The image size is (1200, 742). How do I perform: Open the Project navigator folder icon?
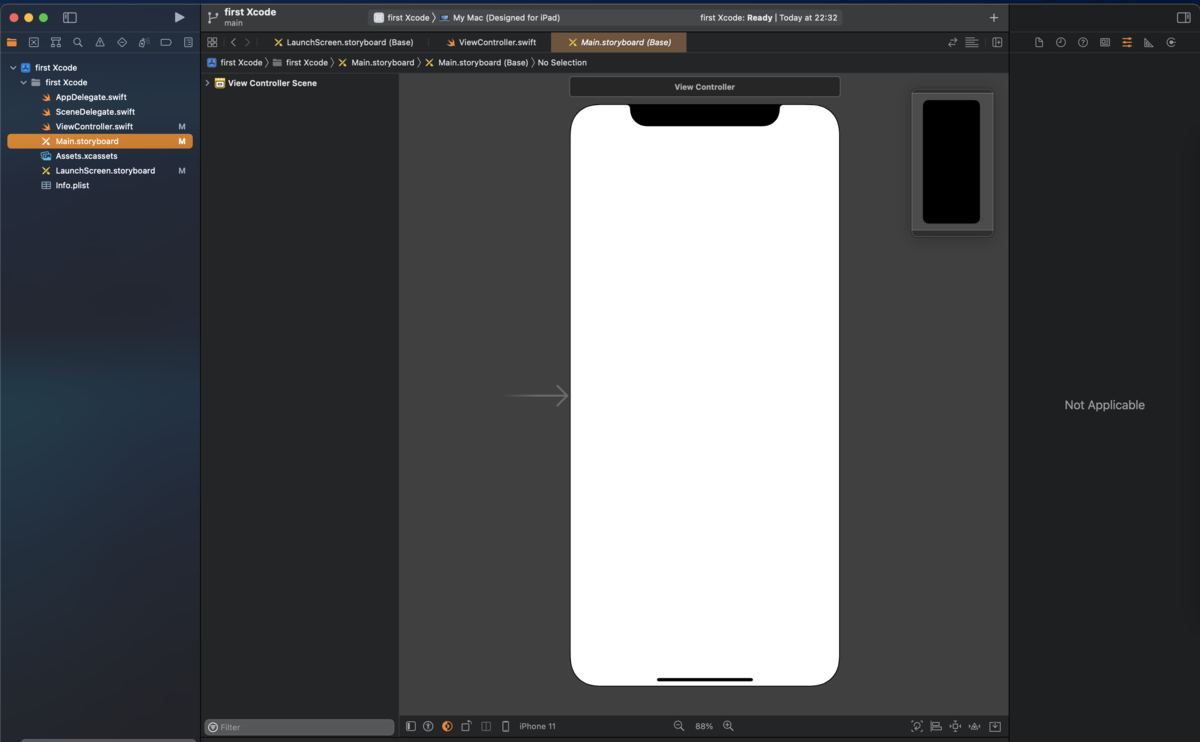click(12, 42)
